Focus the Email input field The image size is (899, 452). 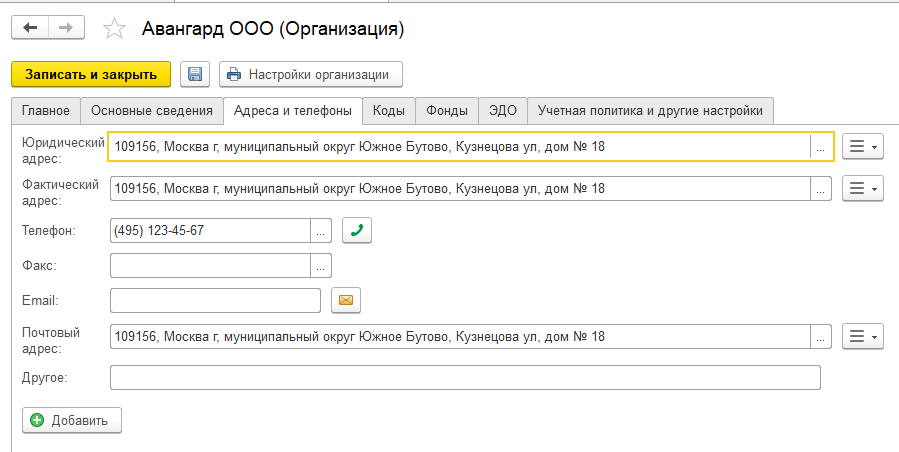[215, 300]
